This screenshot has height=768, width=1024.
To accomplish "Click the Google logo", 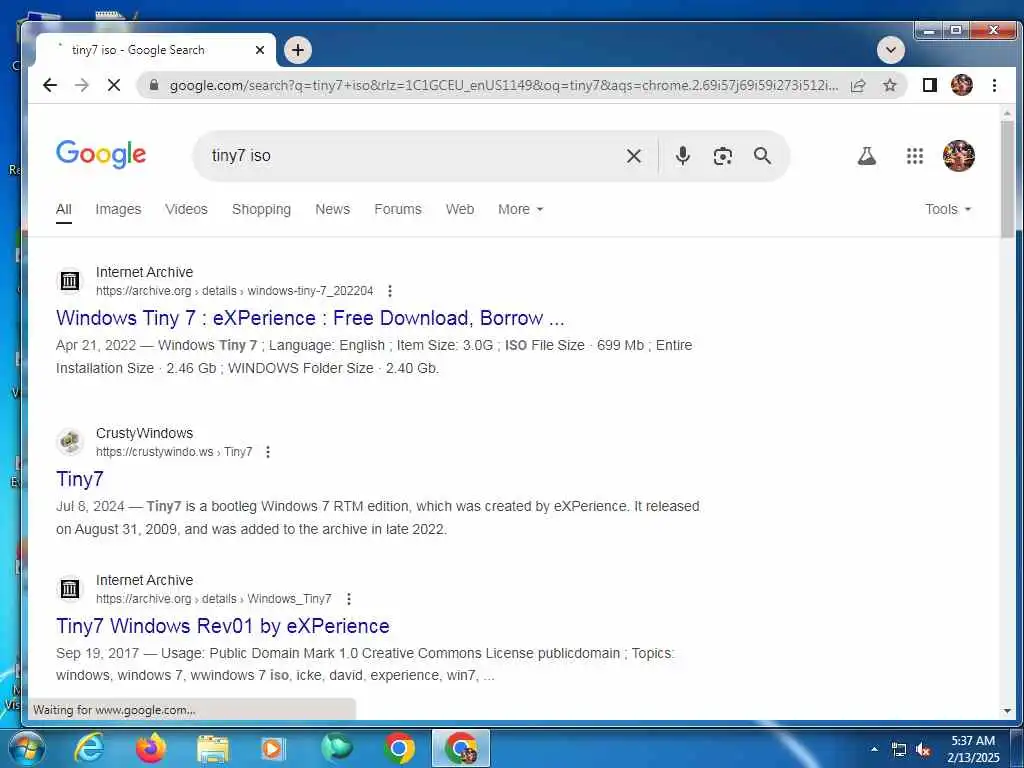I will tap(101, 155).
